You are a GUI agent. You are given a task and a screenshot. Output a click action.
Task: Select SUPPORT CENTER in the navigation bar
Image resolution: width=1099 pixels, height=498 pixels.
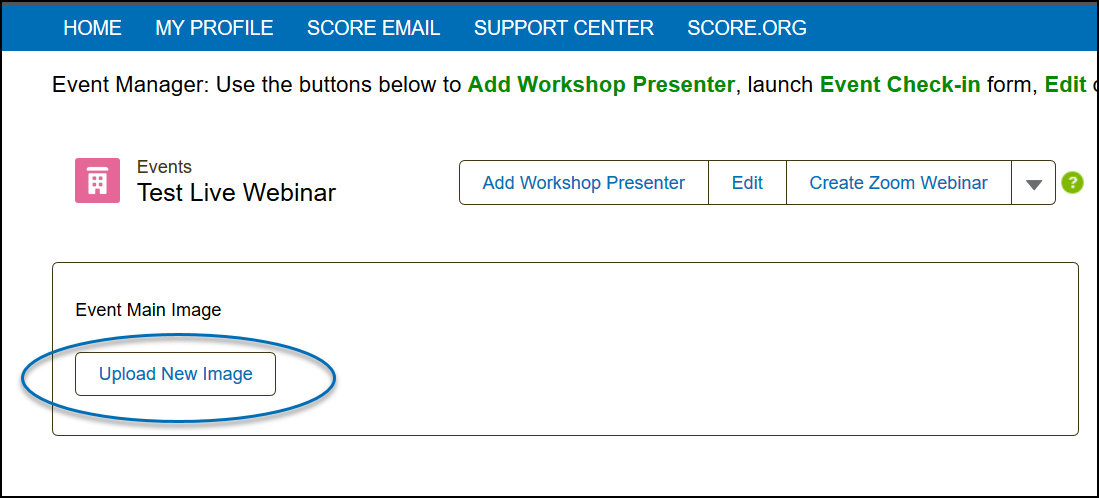tap(563, 28)
